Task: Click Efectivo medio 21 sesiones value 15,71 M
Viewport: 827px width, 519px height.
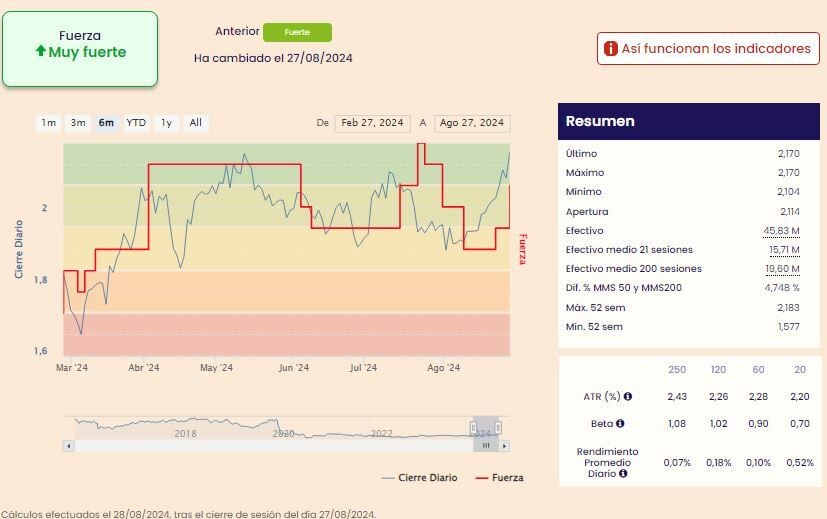Action: [784, 249]
